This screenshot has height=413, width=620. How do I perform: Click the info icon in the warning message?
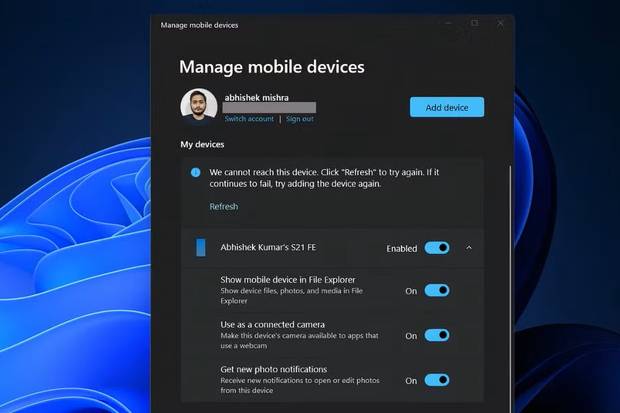(x=195, y=172)
